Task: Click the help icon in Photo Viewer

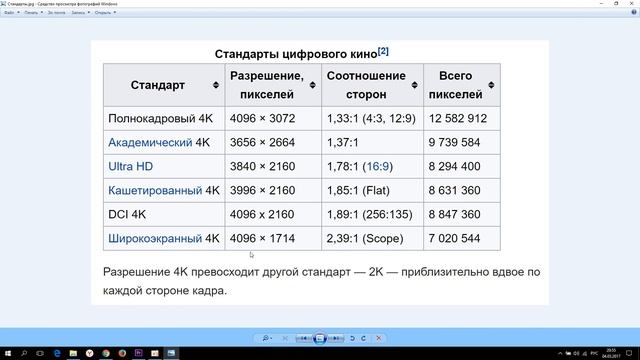Action: (634, 12)
